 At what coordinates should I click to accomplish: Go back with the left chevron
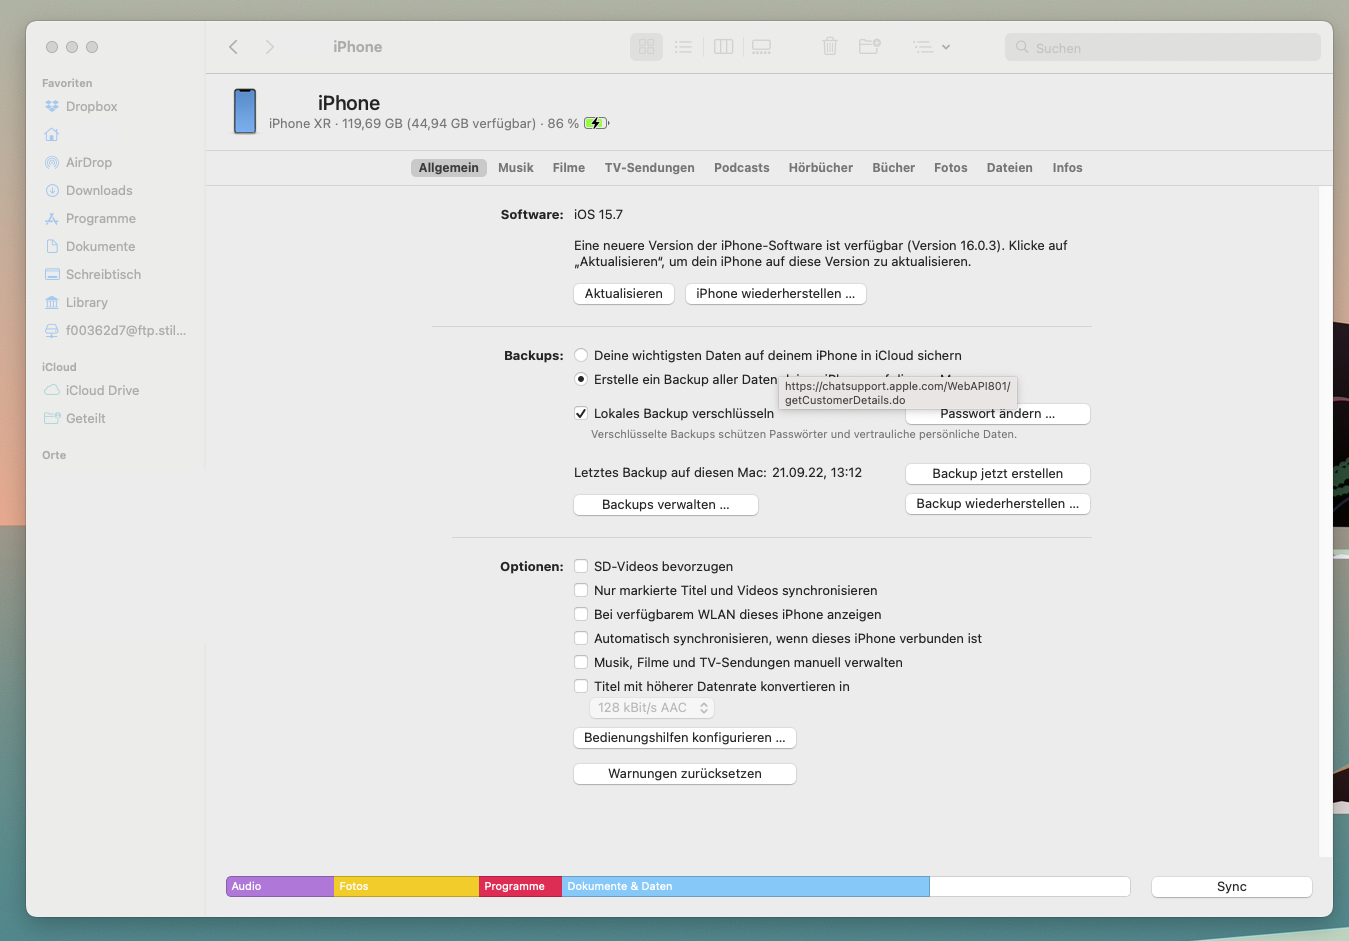point(233,47)
